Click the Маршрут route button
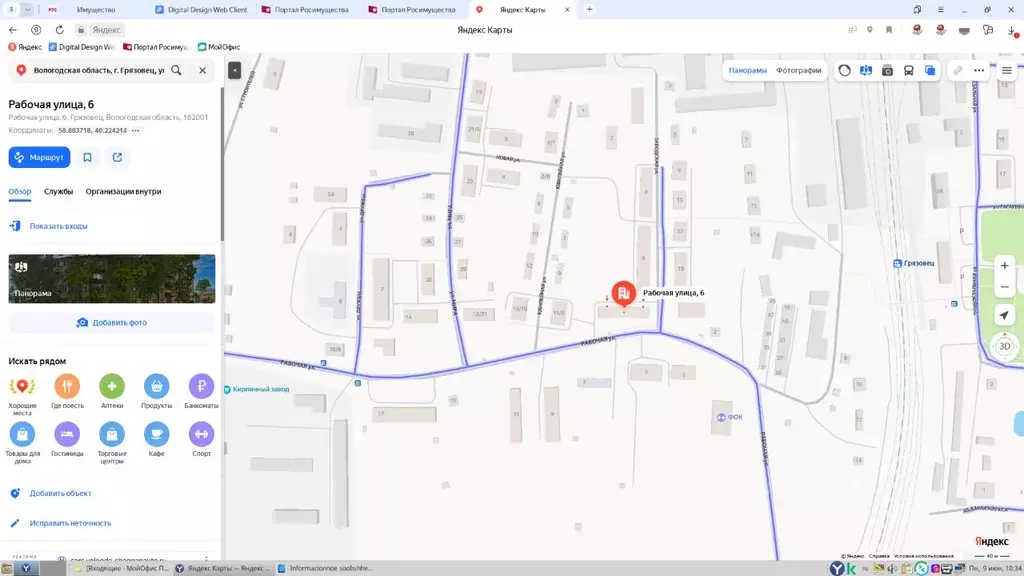This screenshot has height=576, width=1024. coord(39,157)
